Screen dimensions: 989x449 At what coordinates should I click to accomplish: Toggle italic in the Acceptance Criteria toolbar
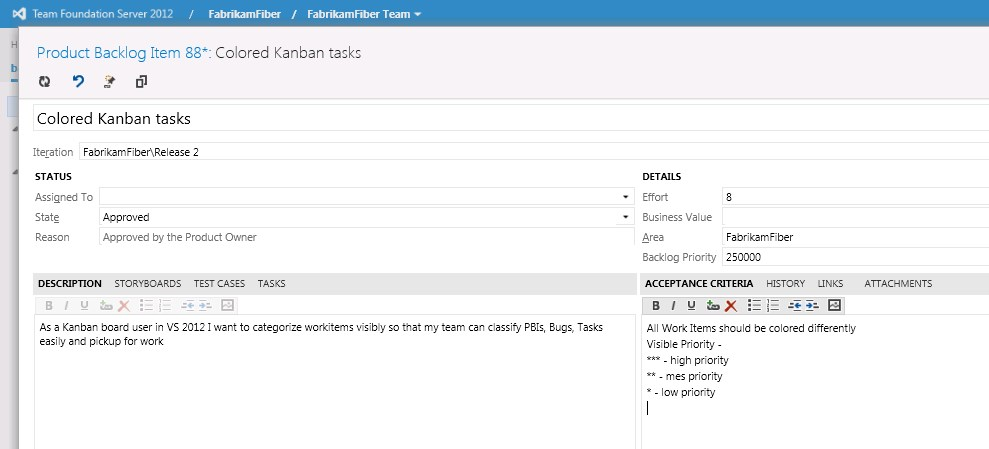[673, 306]
